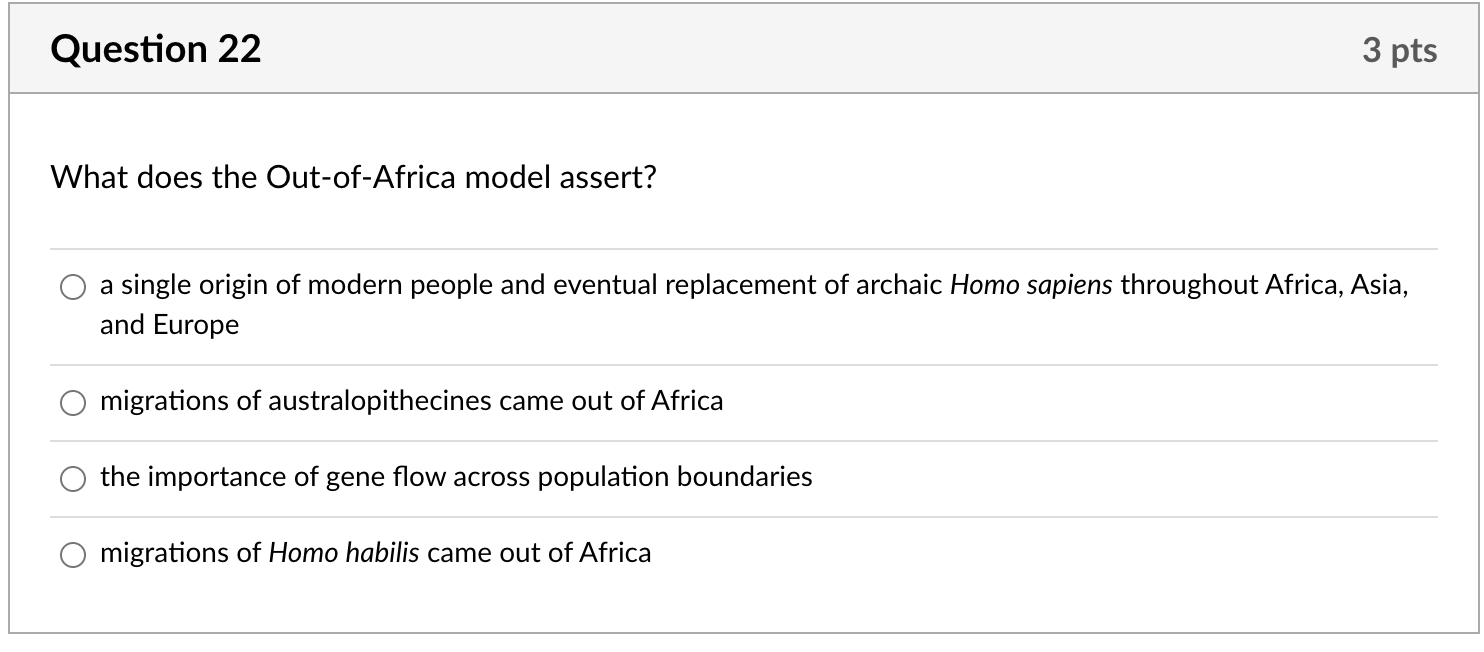Click the fourth answer row
1484x652 pixels.
375,552
